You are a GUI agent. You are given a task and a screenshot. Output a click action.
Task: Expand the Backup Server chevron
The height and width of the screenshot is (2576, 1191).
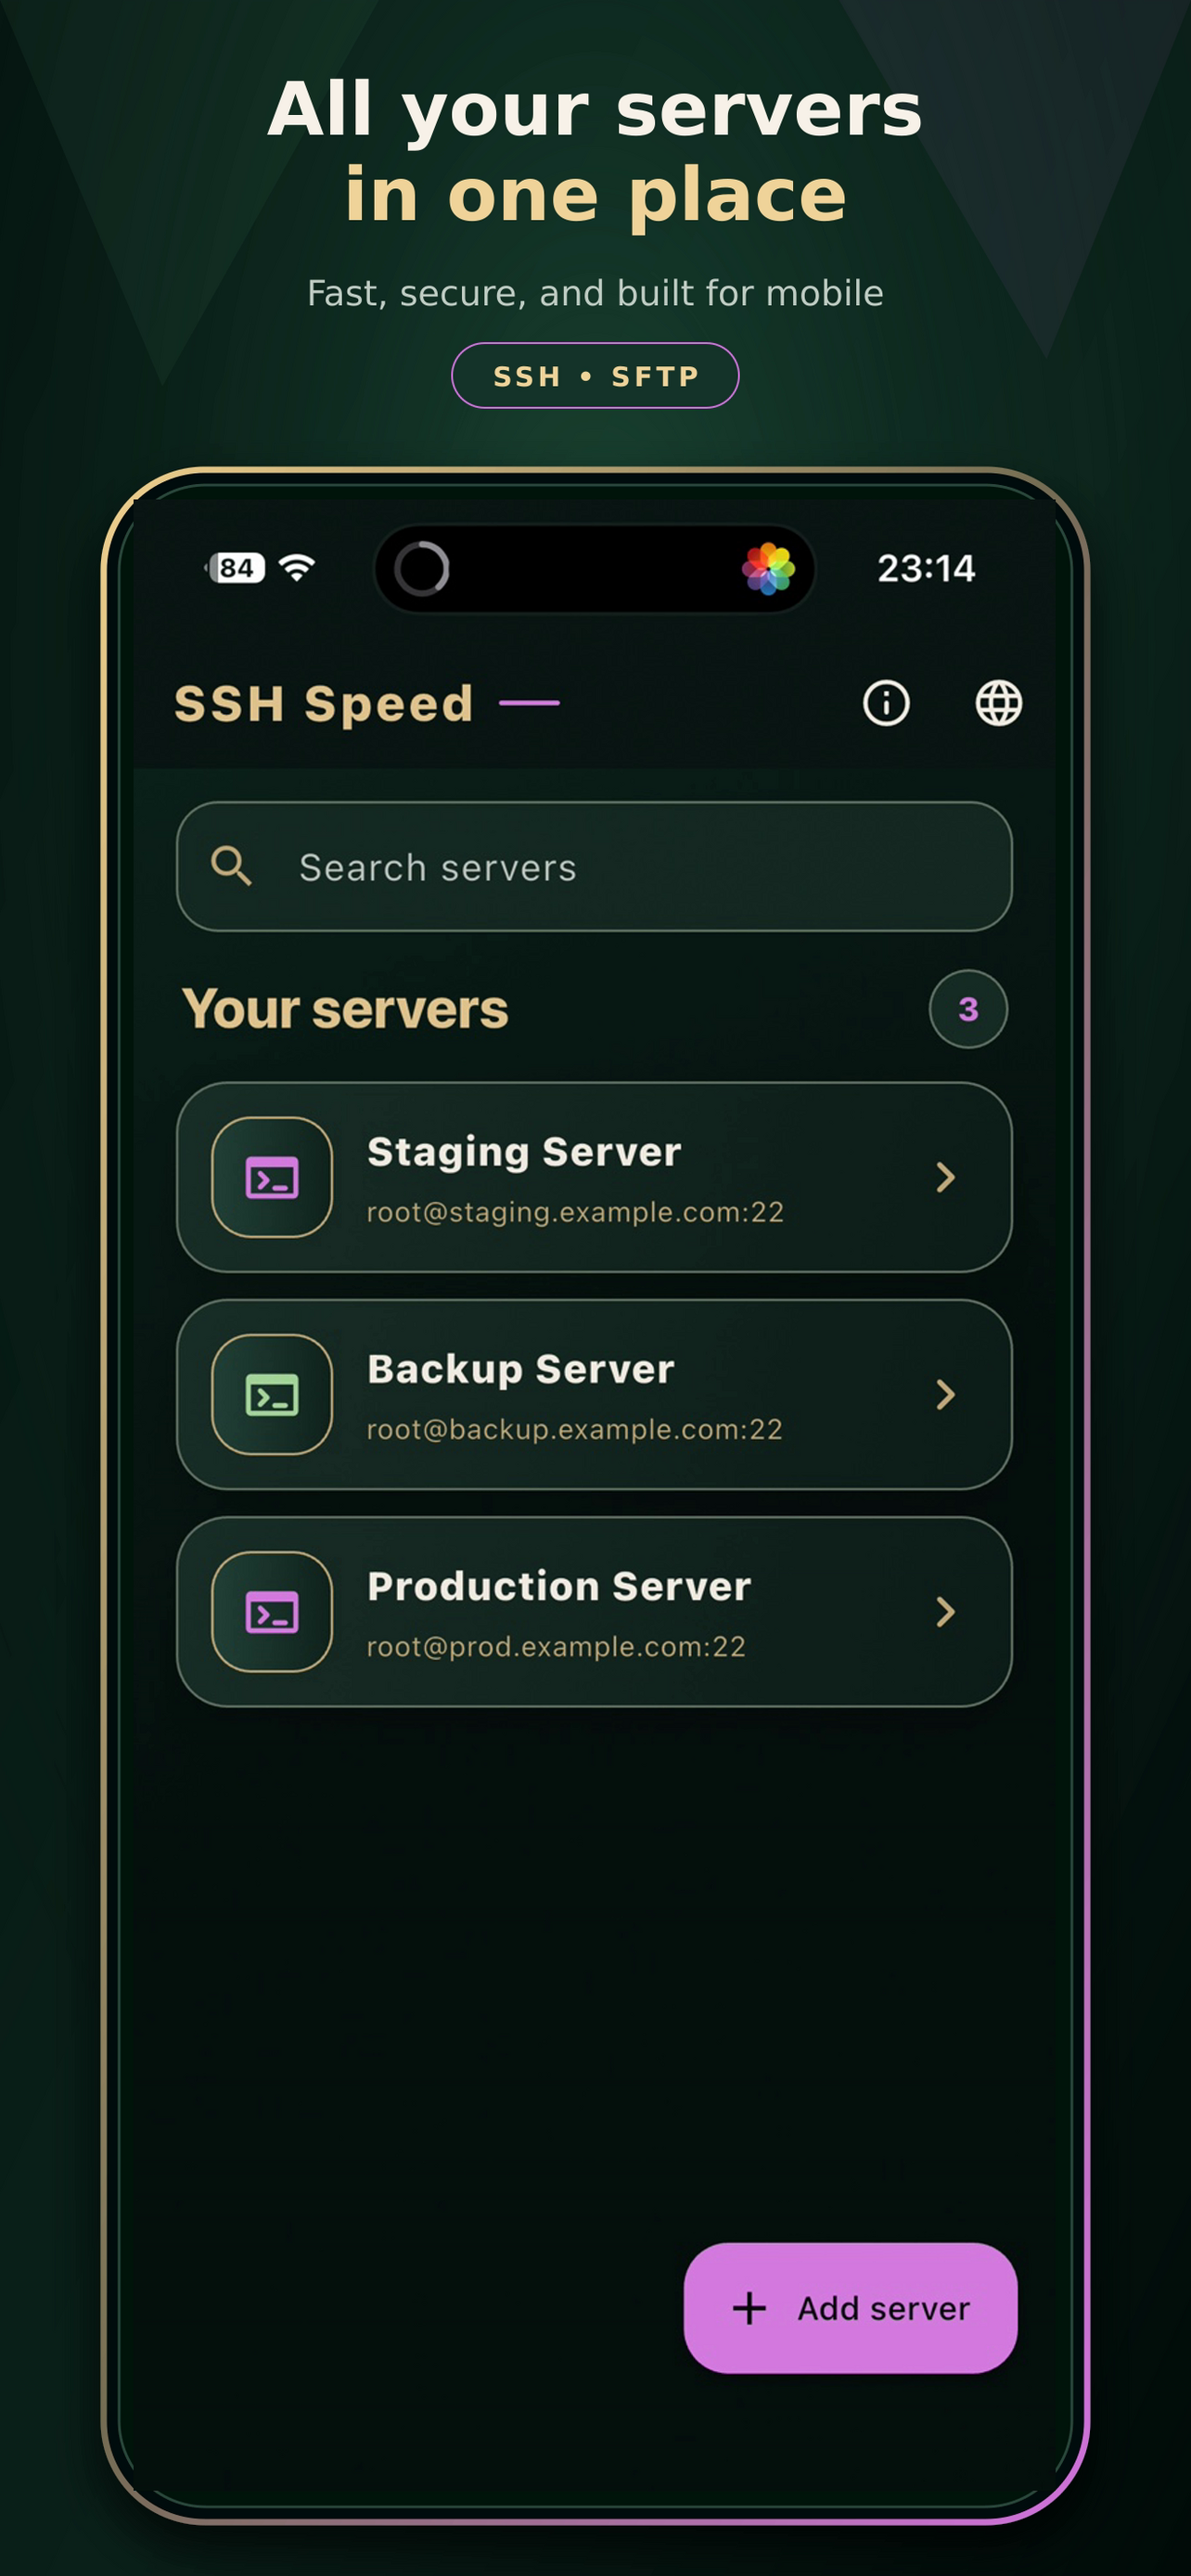[945, 1394]
